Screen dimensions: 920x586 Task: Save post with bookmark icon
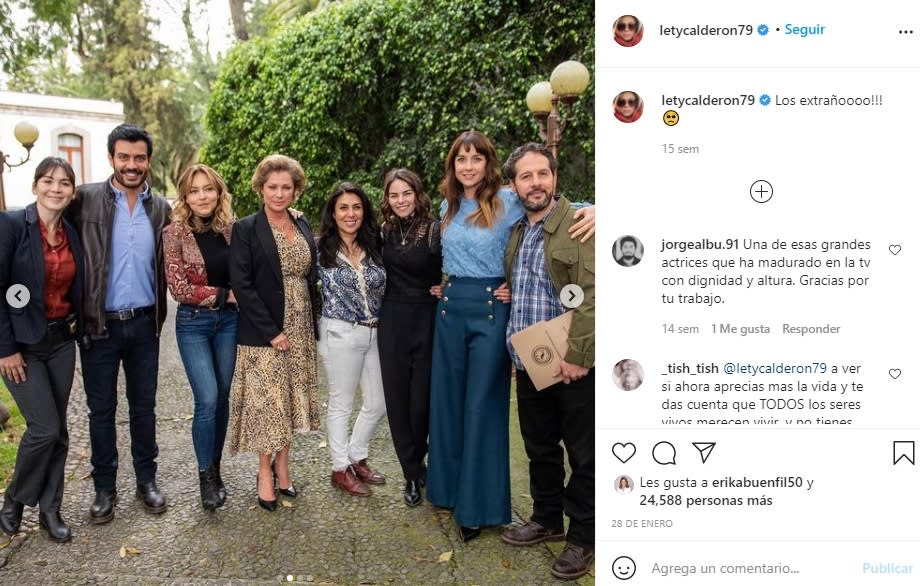[904, 453]
